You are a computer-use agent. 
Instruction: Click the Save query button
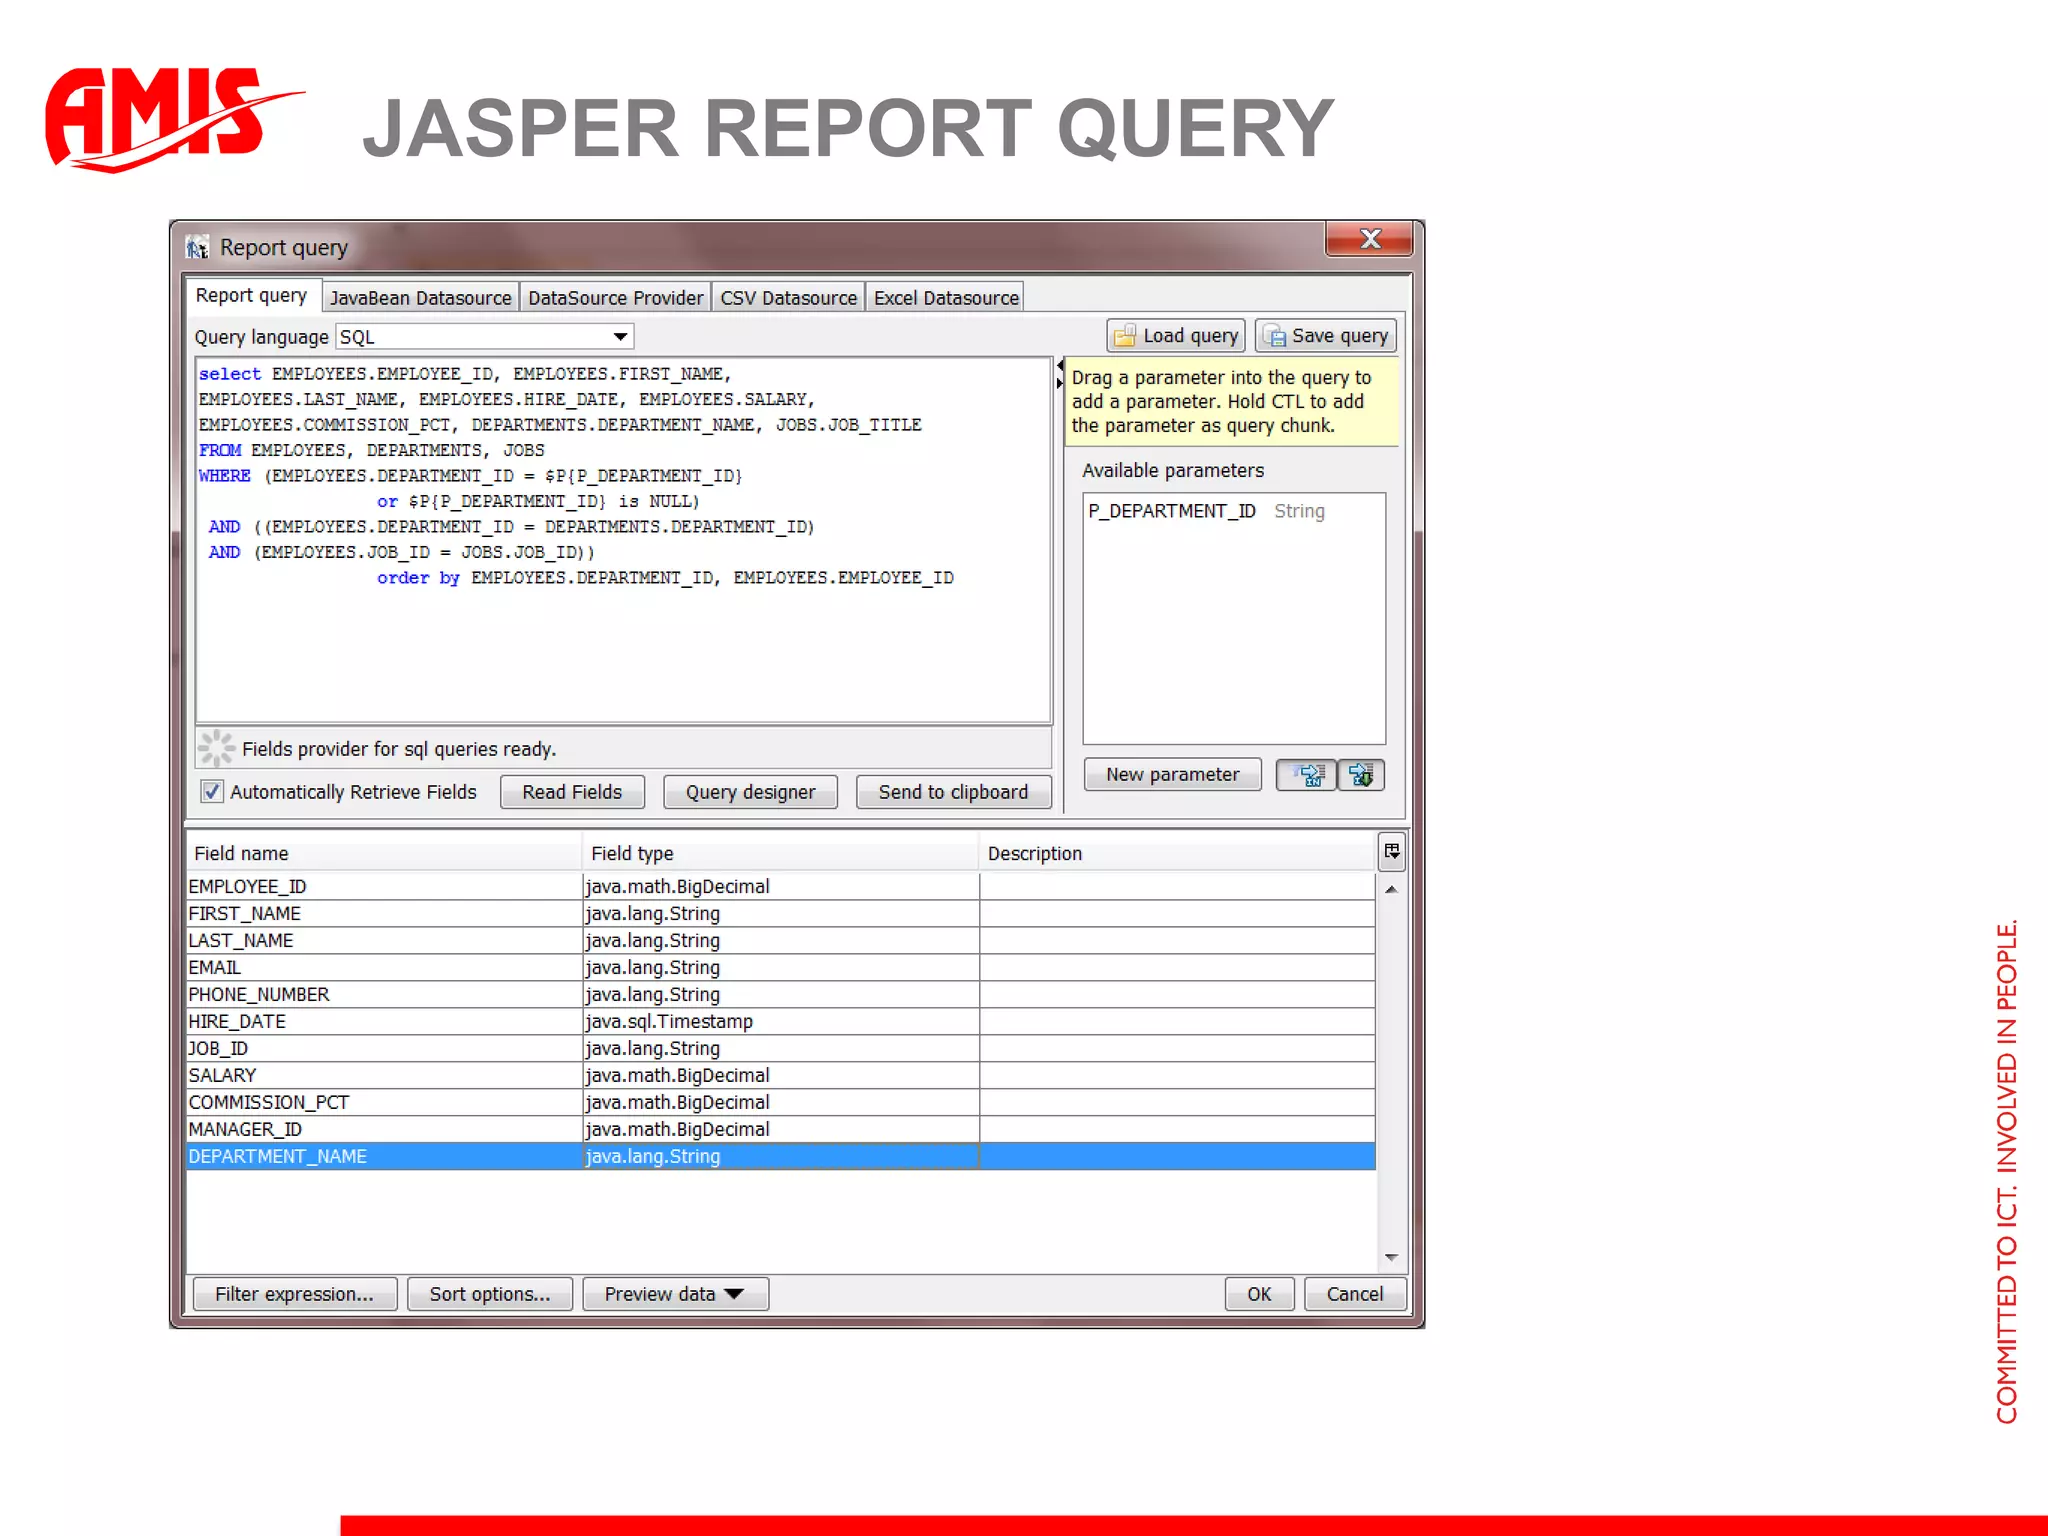click(x=1326, y=336)
